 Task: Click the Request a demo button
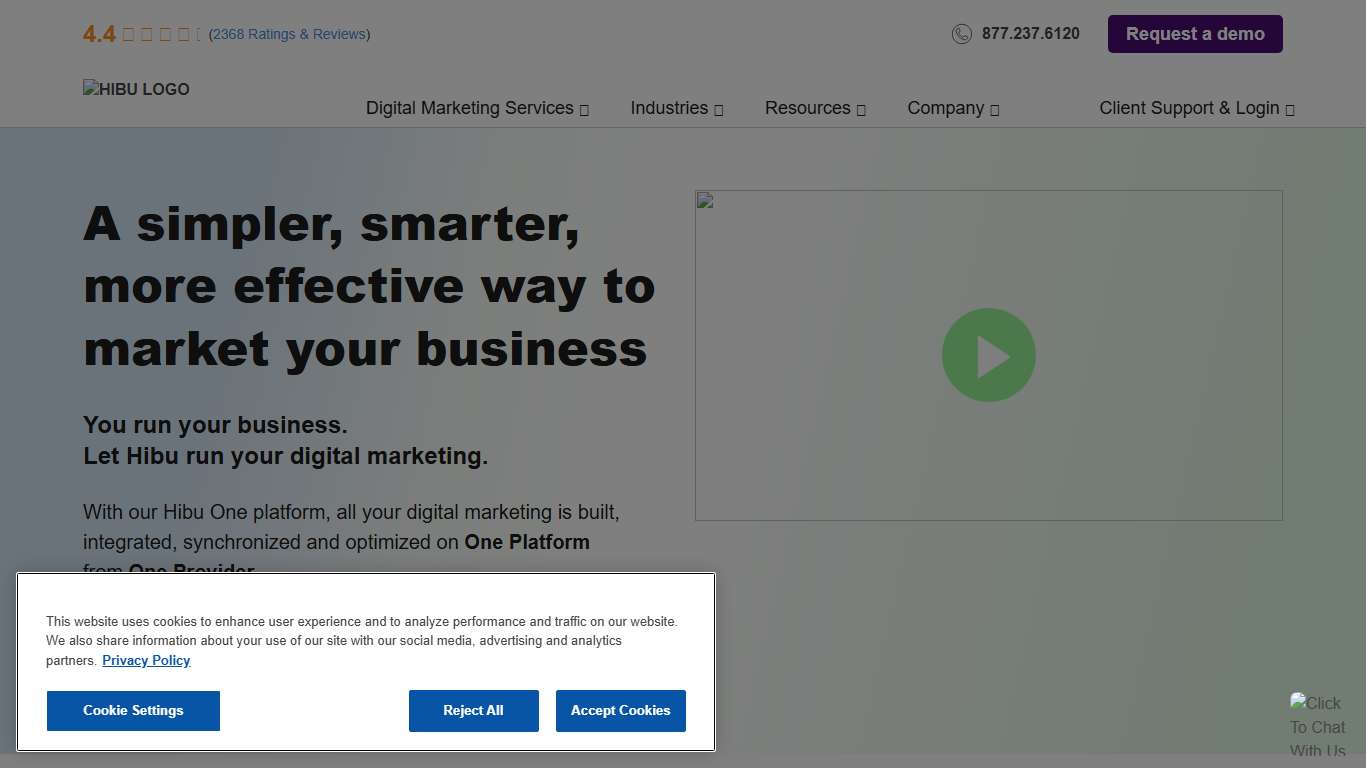pos(1194,33)
